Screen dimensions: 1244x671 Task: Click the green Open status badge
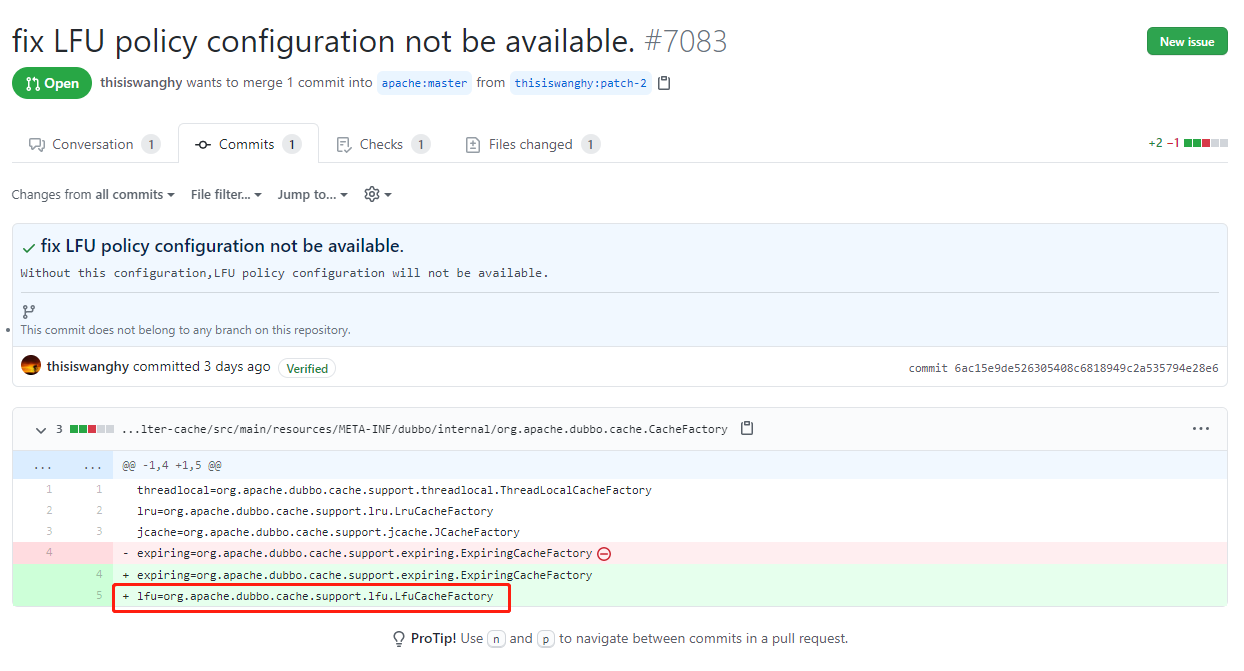(x=52, y=83)
